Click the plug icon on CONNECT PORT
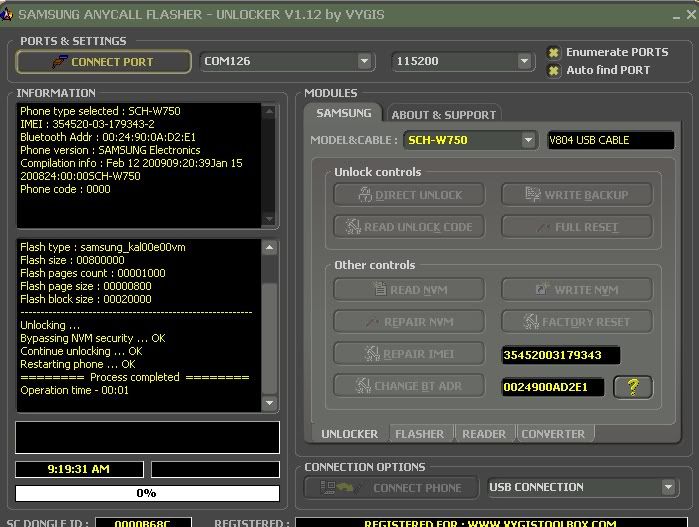This screenshot has width=699, height=527. tap(59, 62)
